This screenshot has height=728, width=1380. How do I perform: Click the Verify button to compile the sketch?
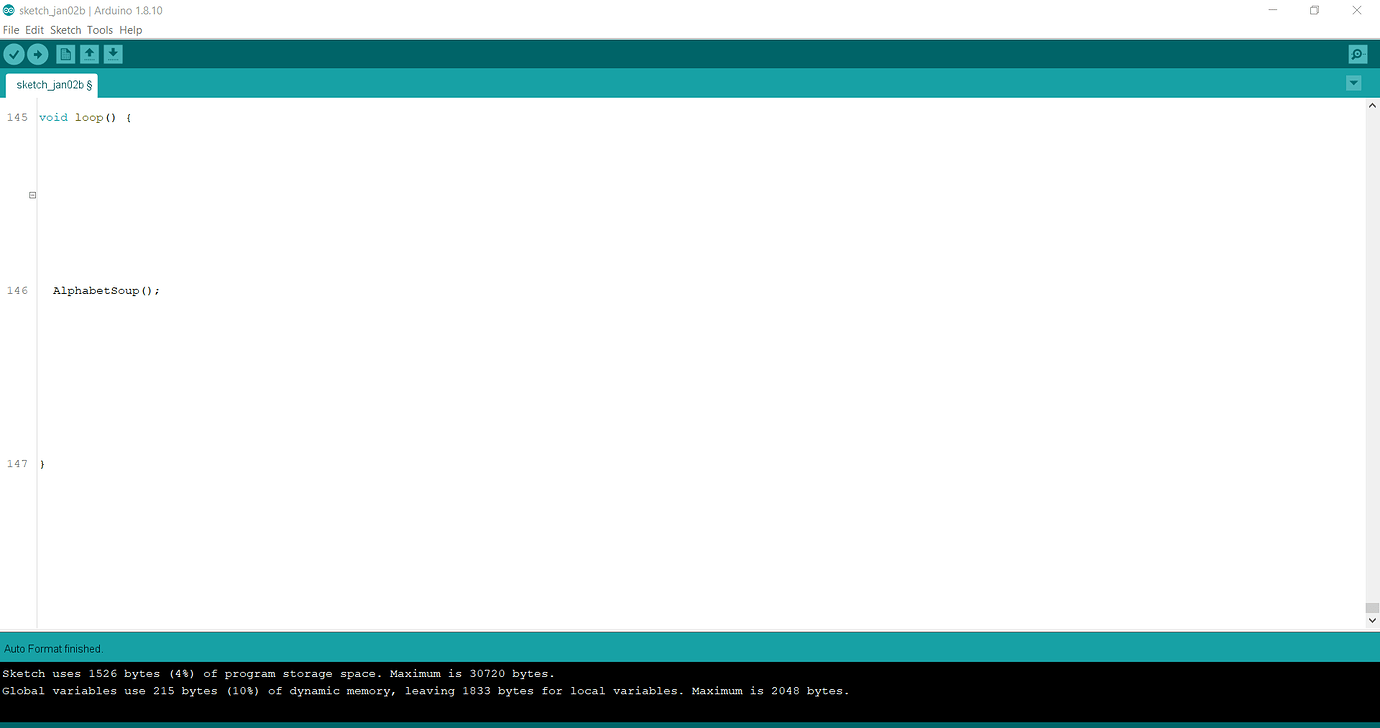pyautogui.click(x=14, y=54)
